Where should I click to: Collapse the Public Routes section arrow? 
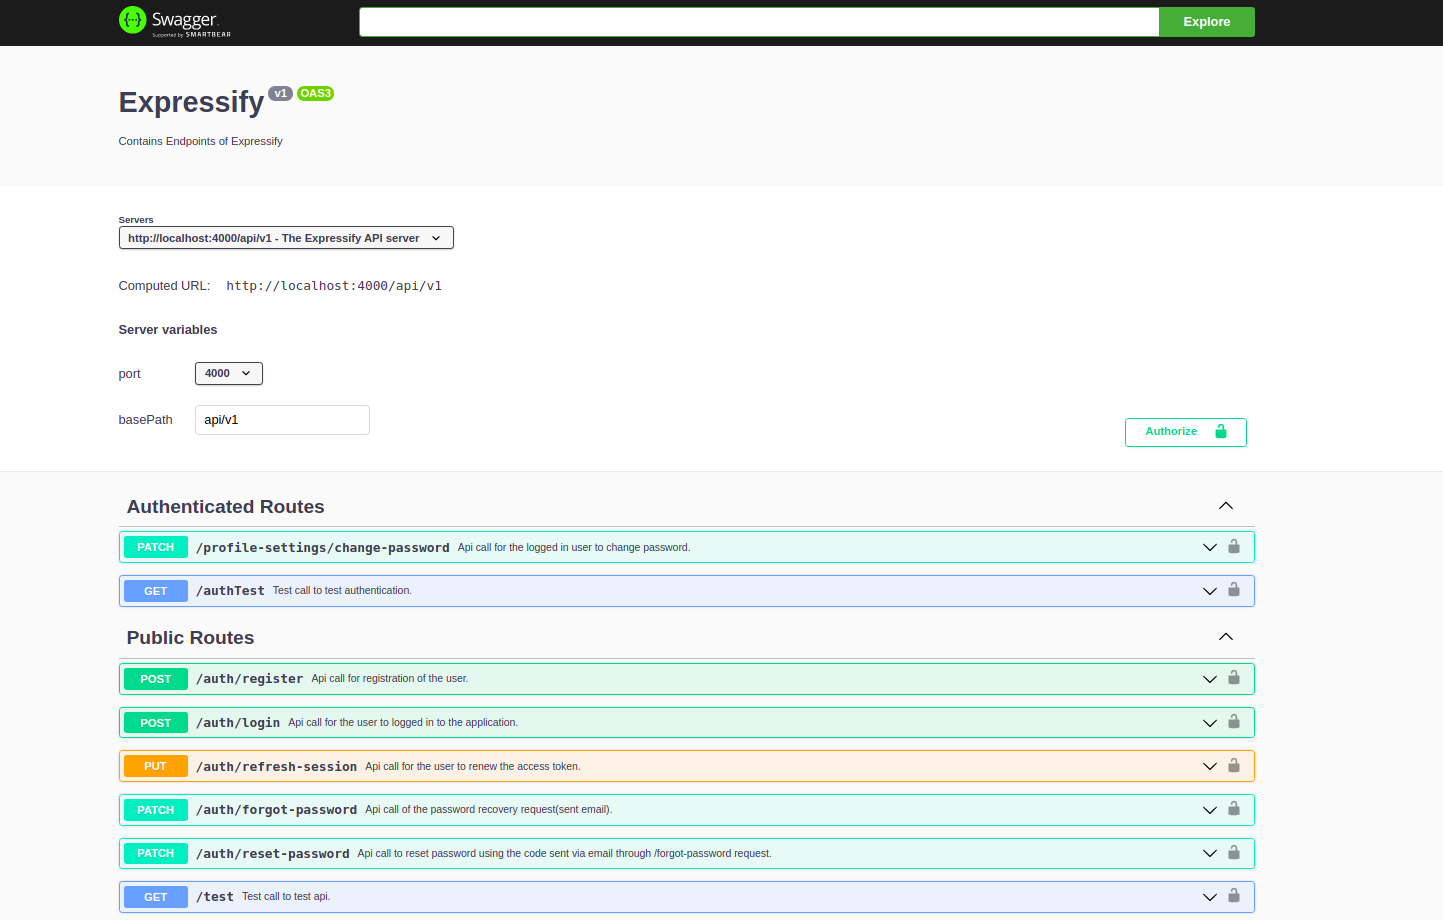1225,637
